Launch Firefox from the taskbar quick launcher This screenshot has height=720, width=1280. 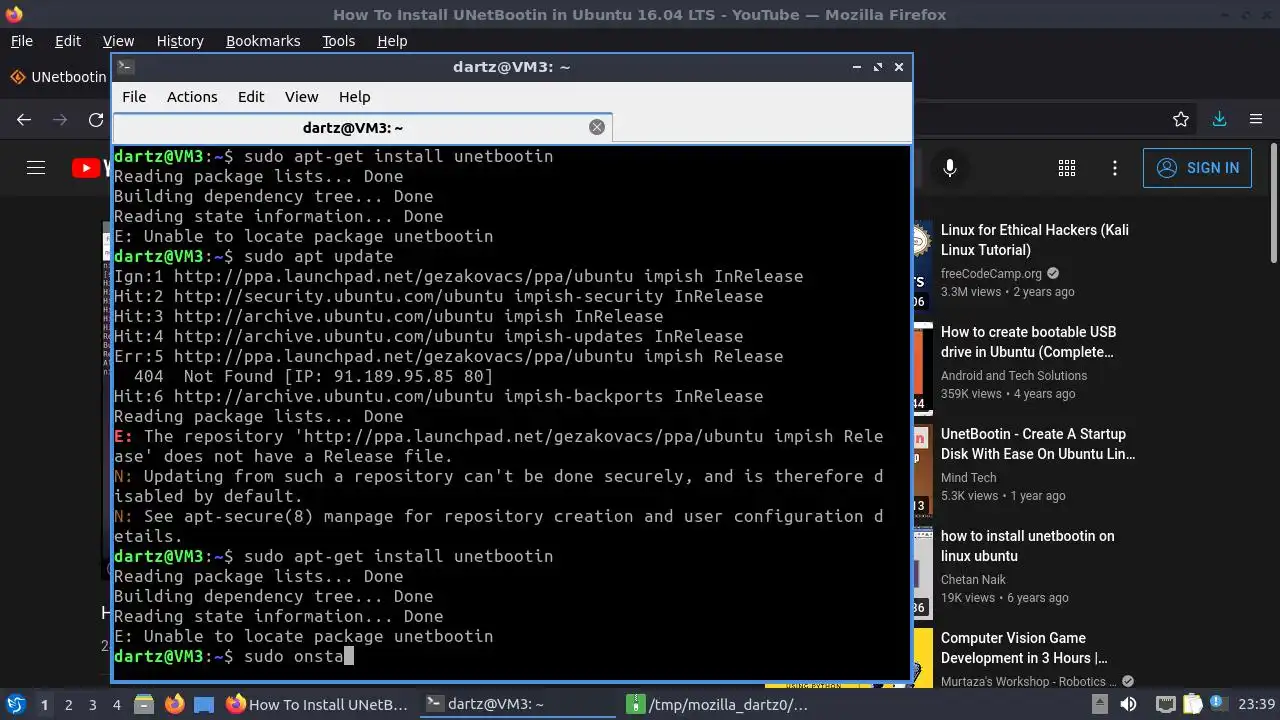pos(174,705)
